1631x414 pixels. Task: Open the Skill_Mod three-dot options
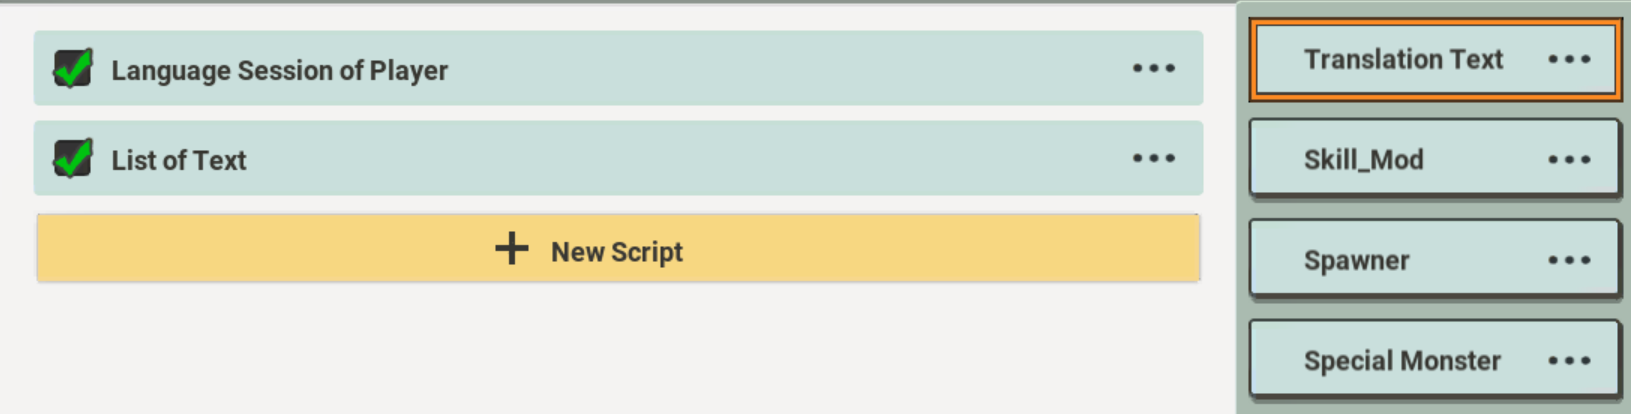(1568, 160)
